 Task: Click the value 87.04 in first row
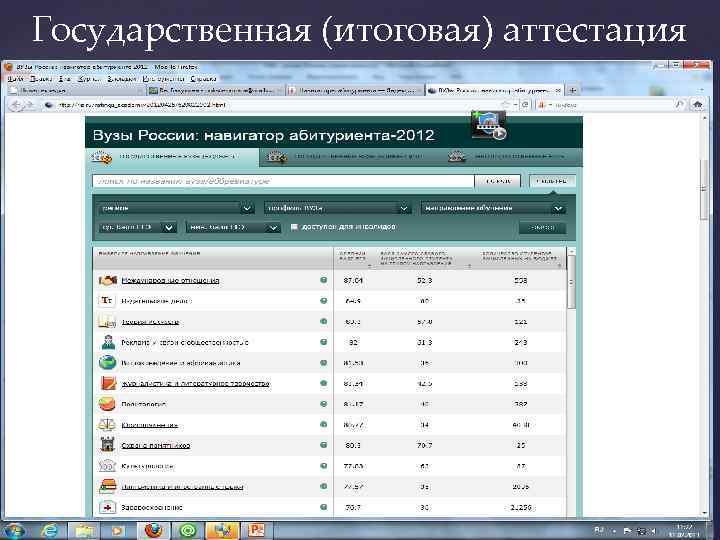[x=353, y=280]
